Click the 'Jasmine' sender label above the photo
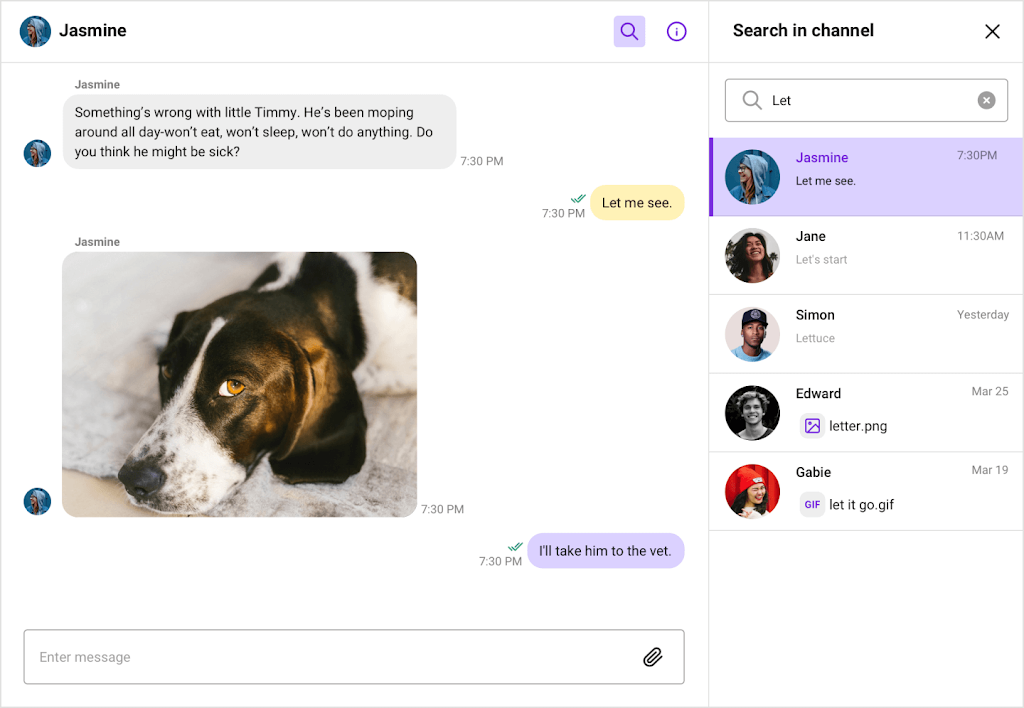The image size is (1024, 708). [x=97, y=242]
